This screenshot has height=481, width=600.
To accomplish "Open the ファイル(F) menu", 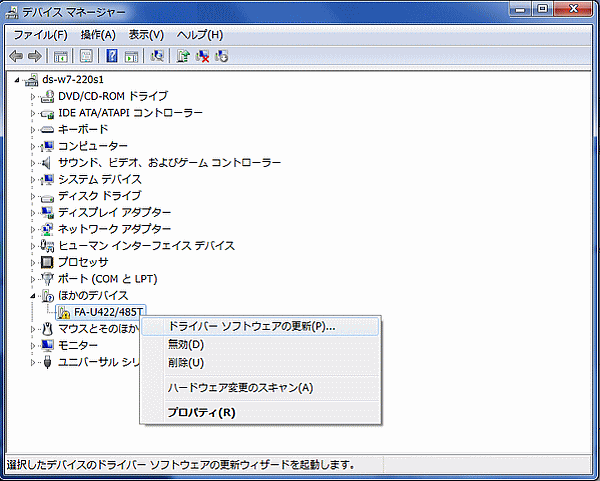I will (x=40, y=35).
